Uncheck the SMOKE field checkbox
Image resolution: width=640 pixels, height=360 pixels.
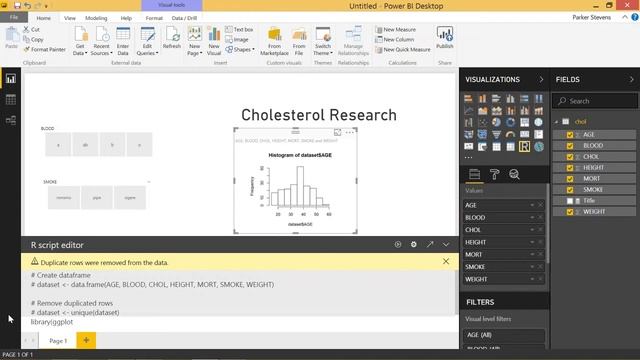coord(570,190)
